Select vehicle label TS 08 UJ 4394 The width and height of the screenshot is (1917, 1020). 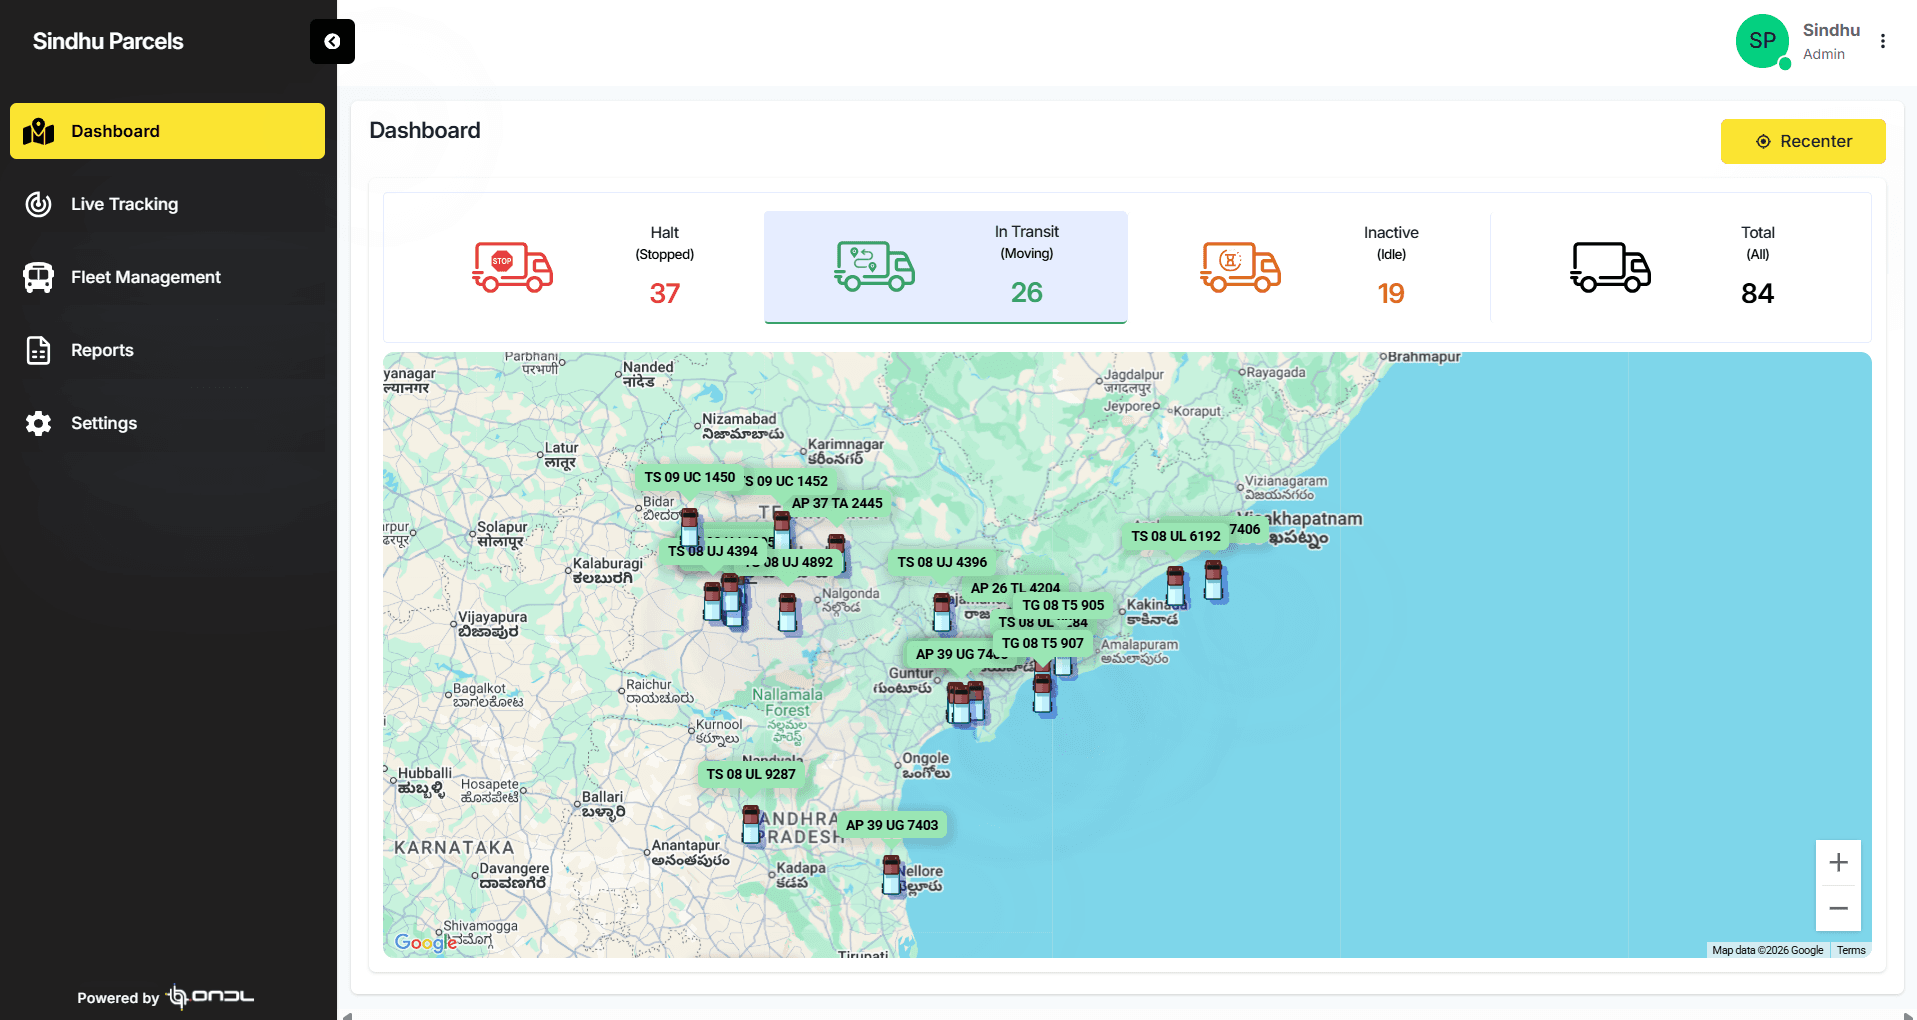(x=713, y=551)
